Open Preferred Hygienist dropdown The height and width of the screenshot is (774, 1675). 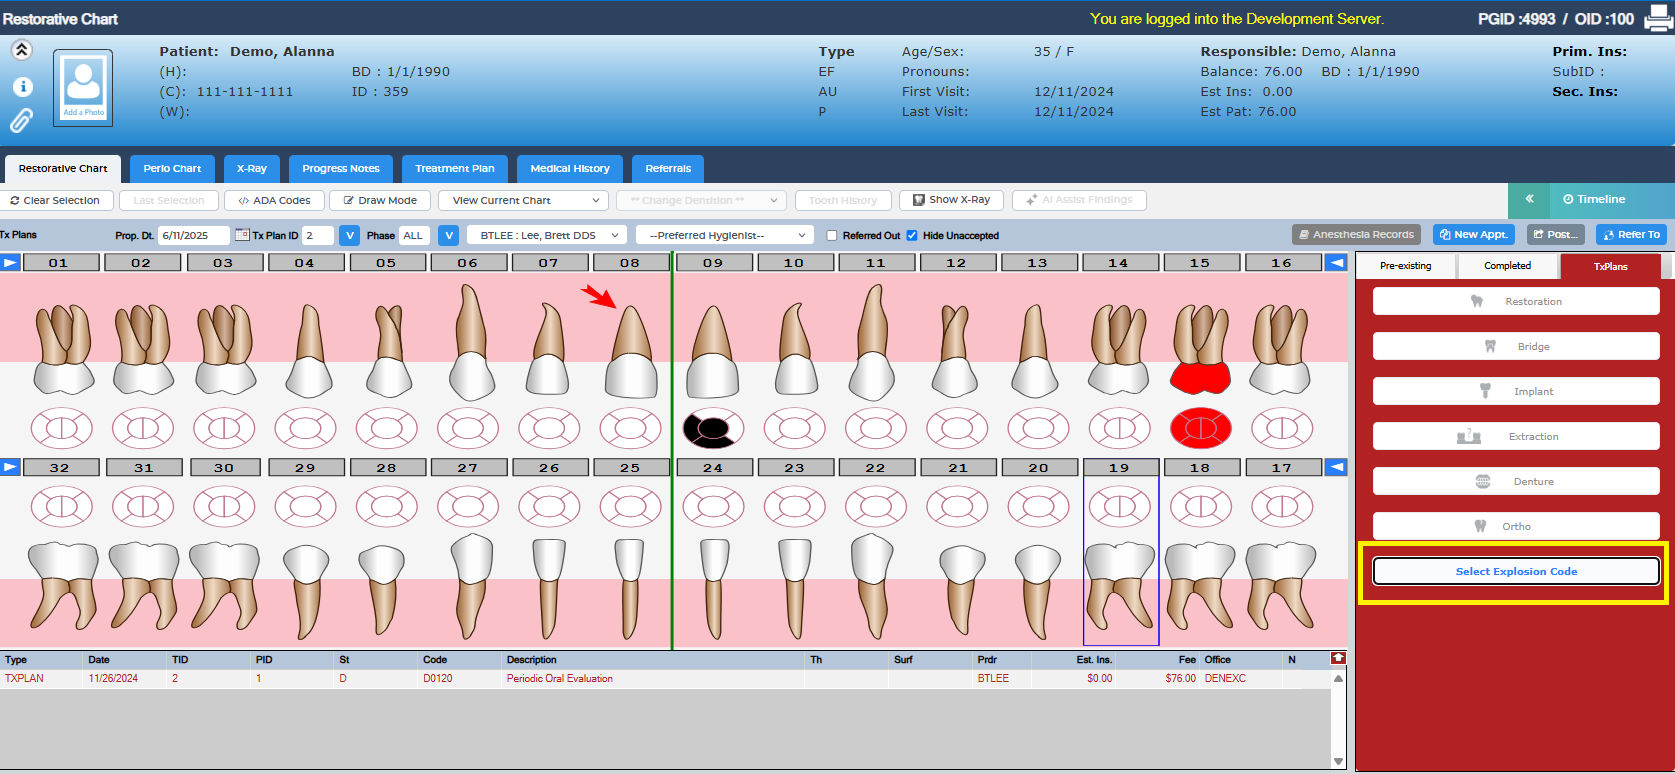(x=725, y=235)
